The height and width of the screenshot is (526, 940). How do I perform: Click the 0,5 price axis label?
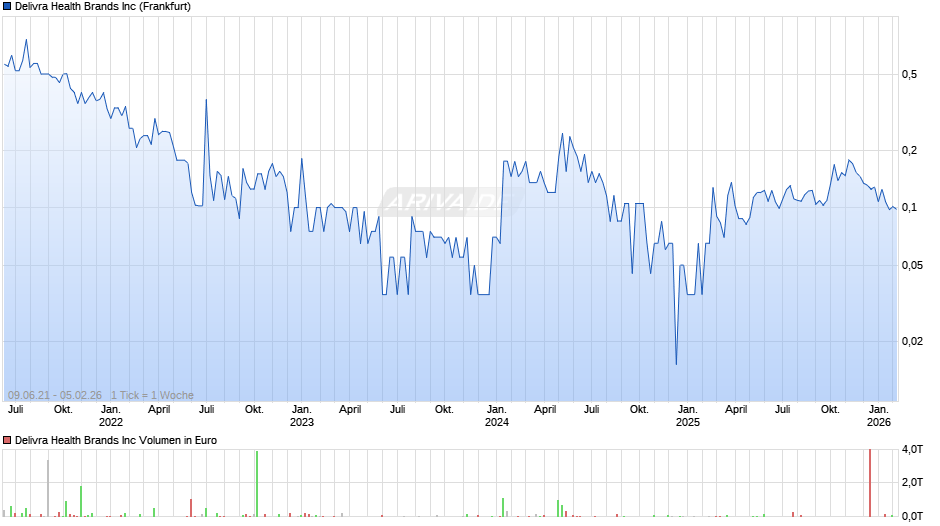click(x=909, y=74)
